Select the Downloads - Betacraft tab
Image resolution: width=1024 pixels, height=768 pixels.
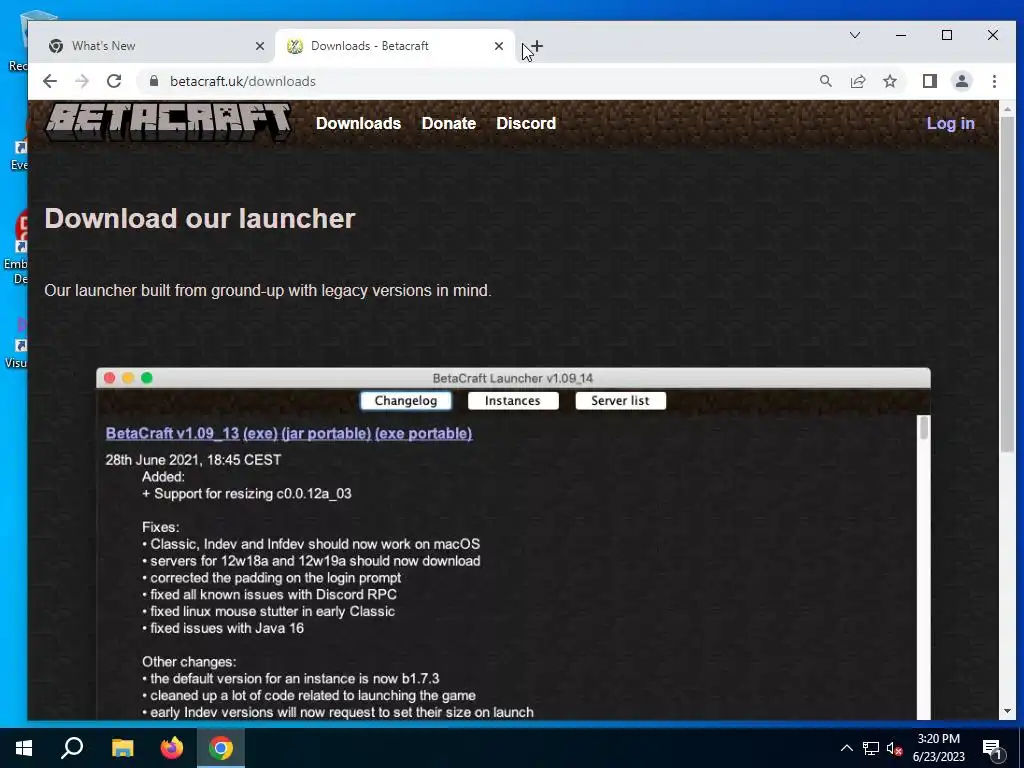coord(394,46)
